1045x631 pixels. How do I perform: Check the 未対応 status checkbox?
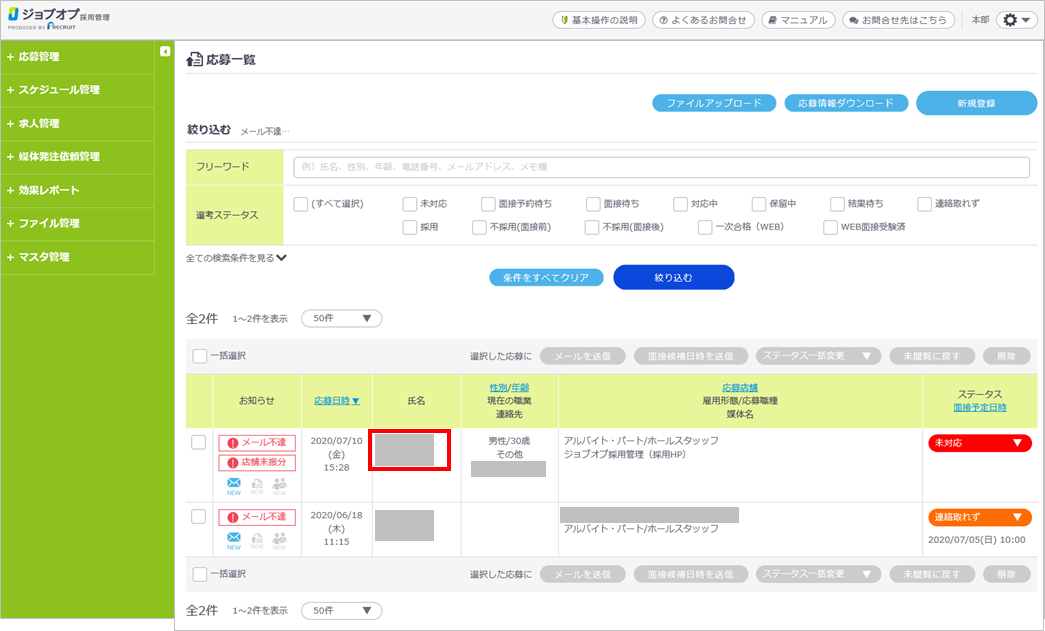pyautogui.click(x=410, y=204)
